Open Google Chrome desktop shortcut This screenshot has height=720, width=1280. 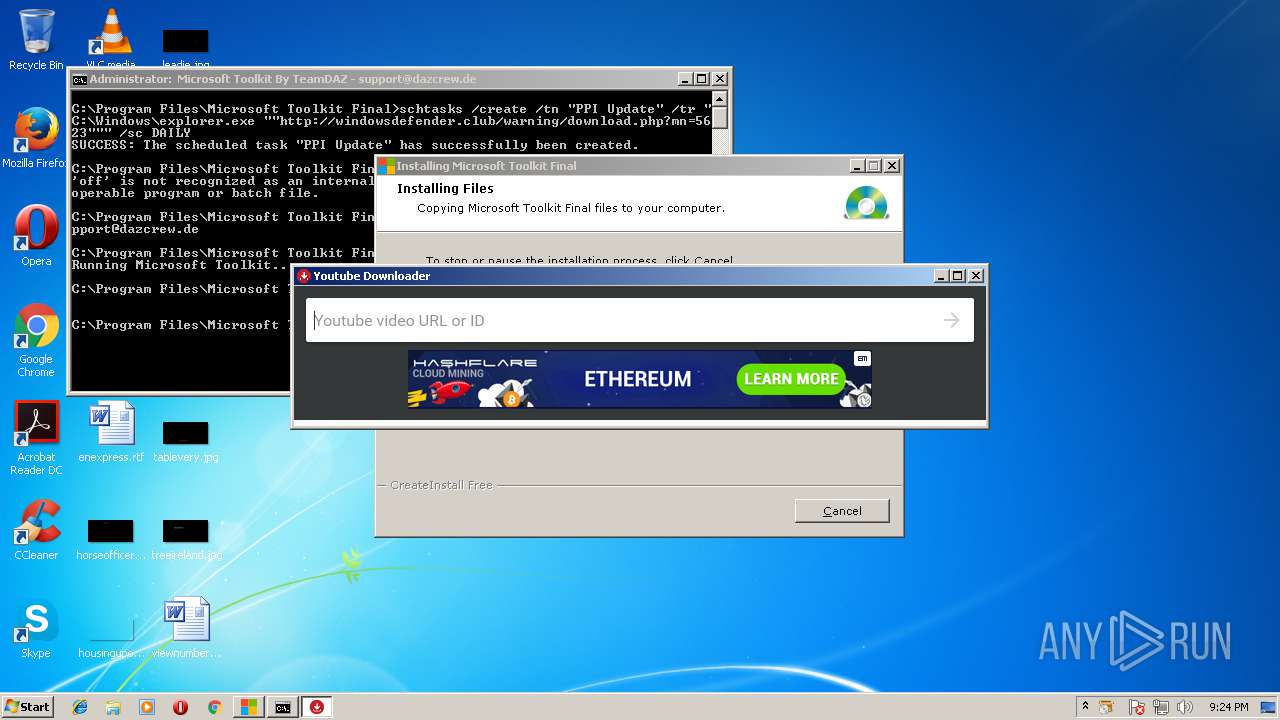click(36, 340)
